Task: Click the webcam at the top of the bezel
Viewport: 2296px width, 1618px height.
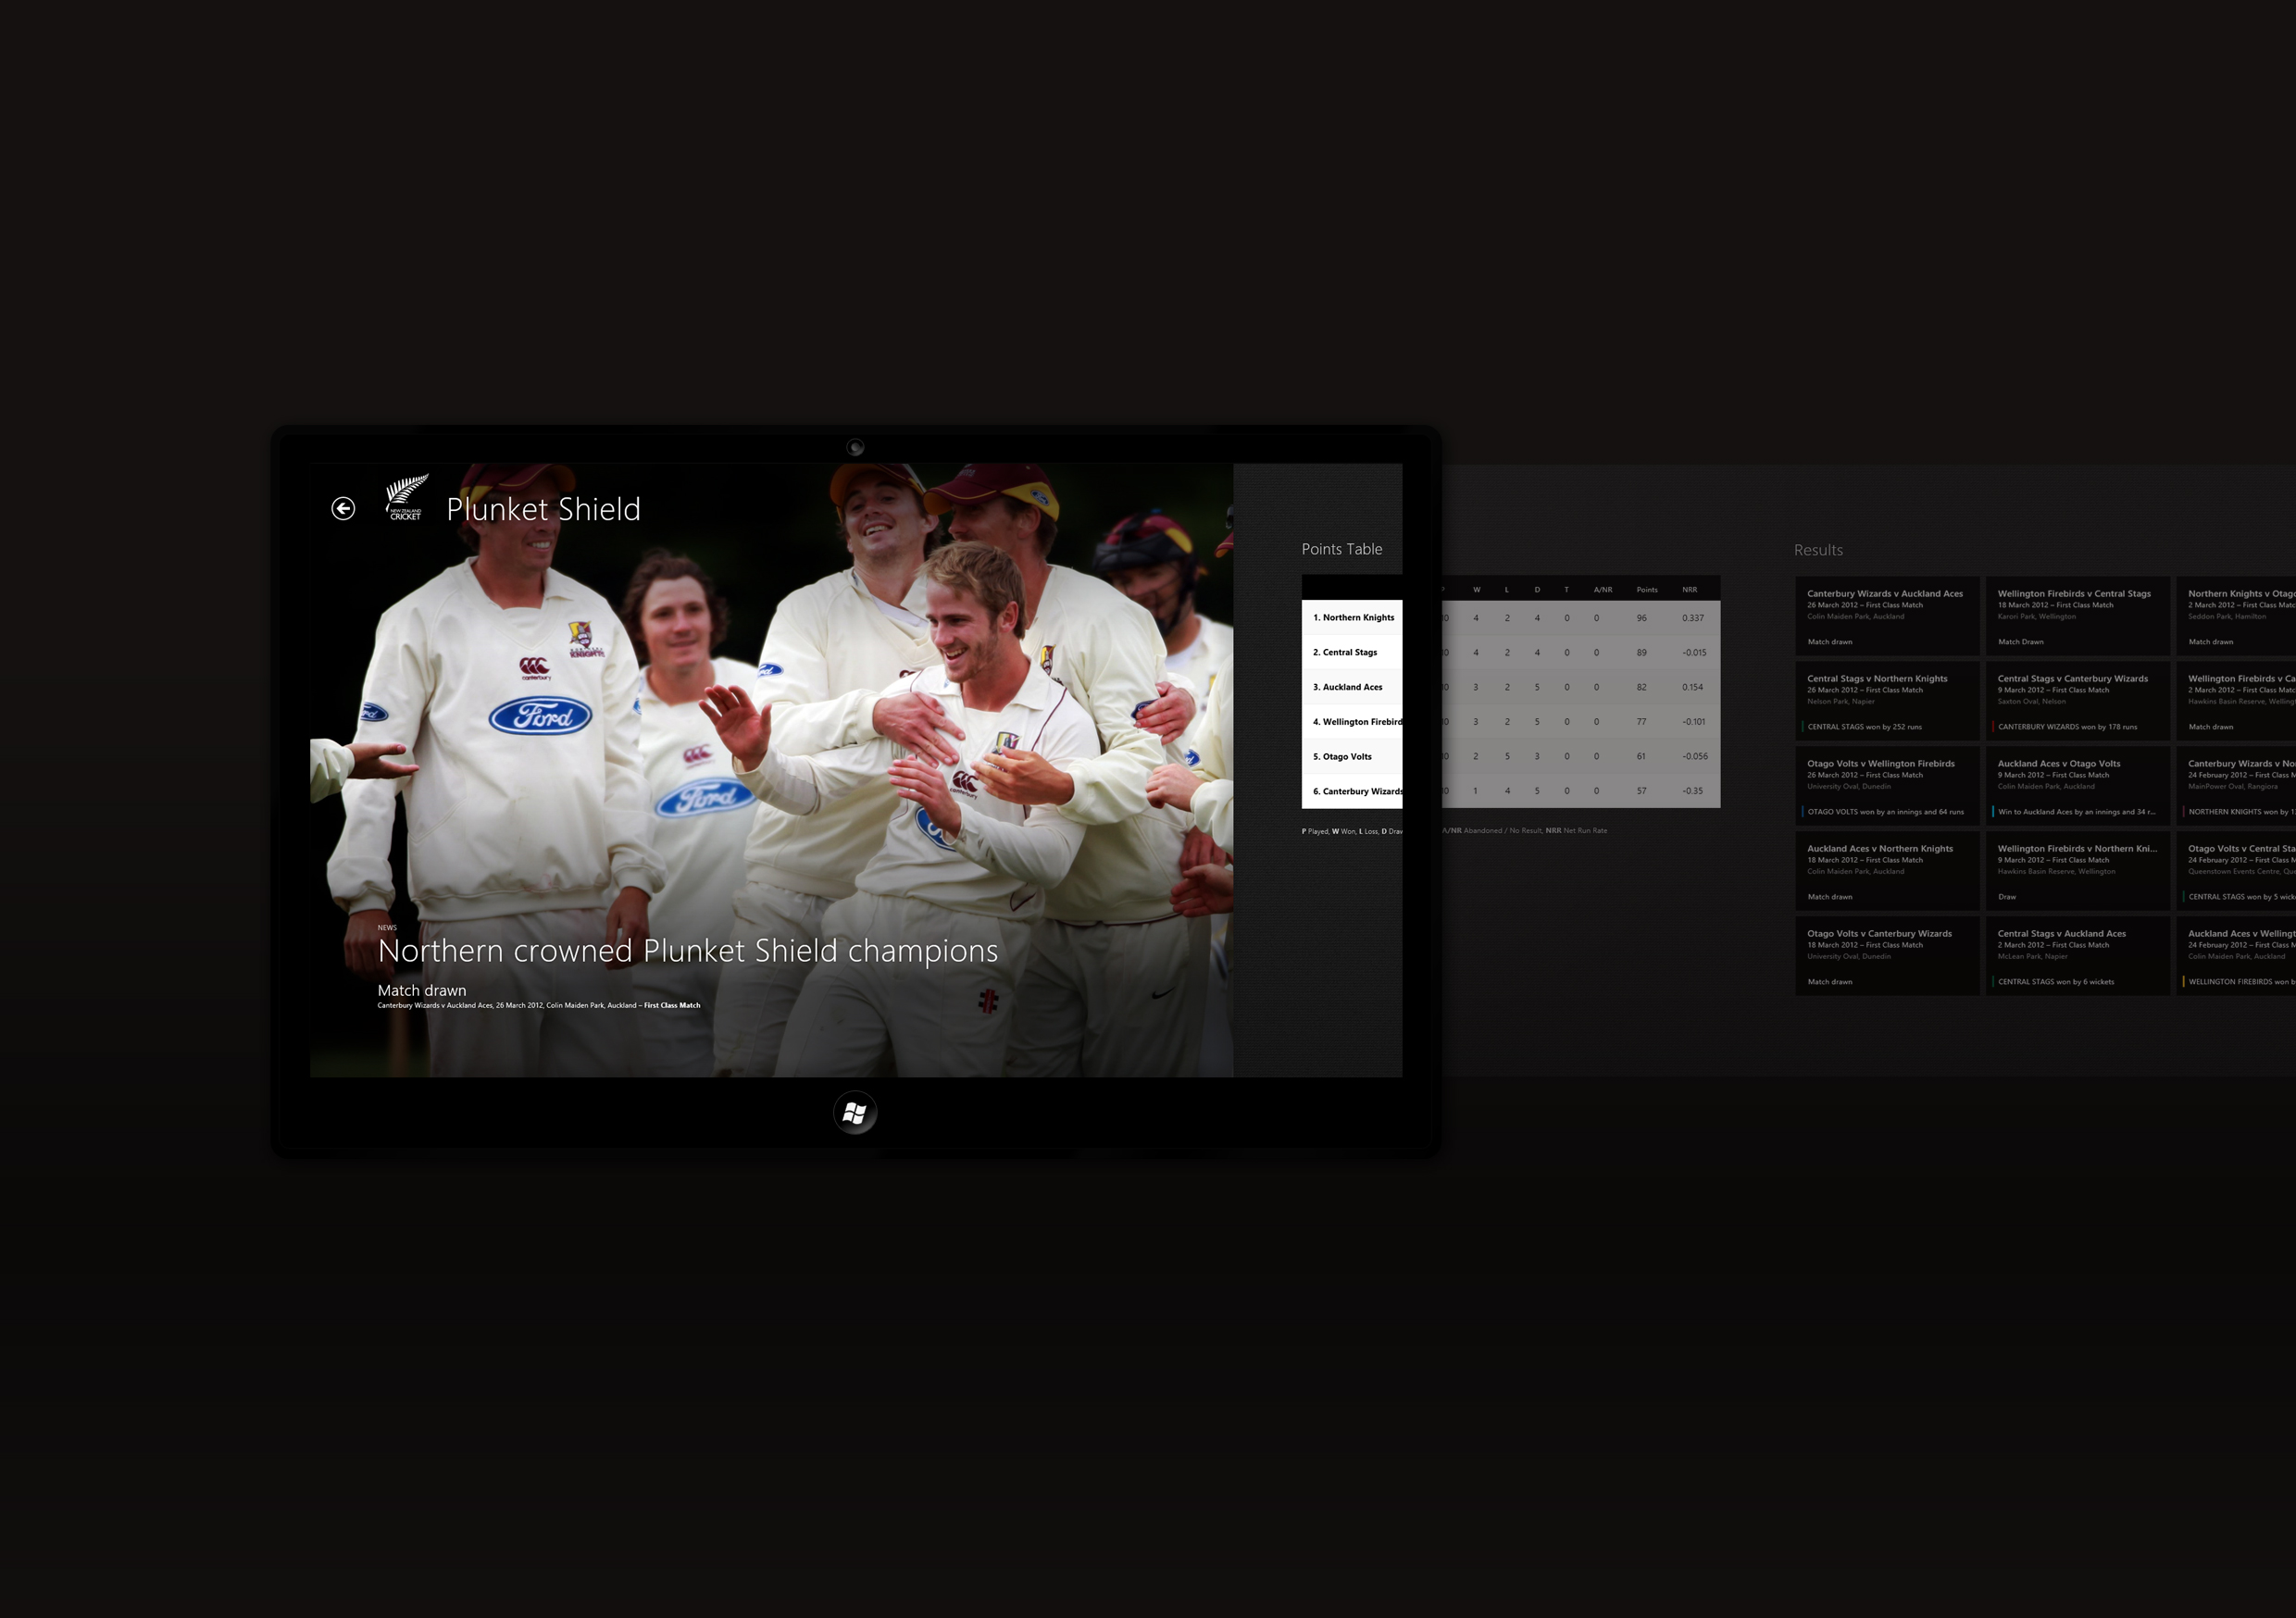Action: [855, 447]
